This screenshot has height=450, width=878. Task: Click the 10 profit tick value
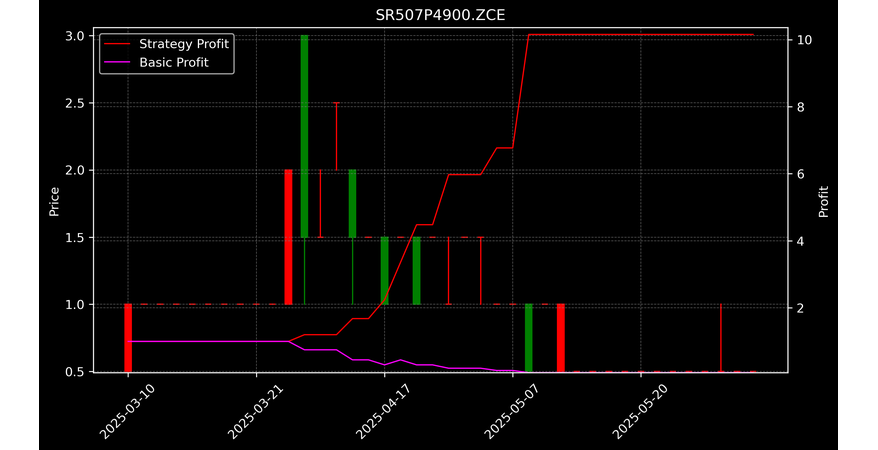(x=804, y=40)
